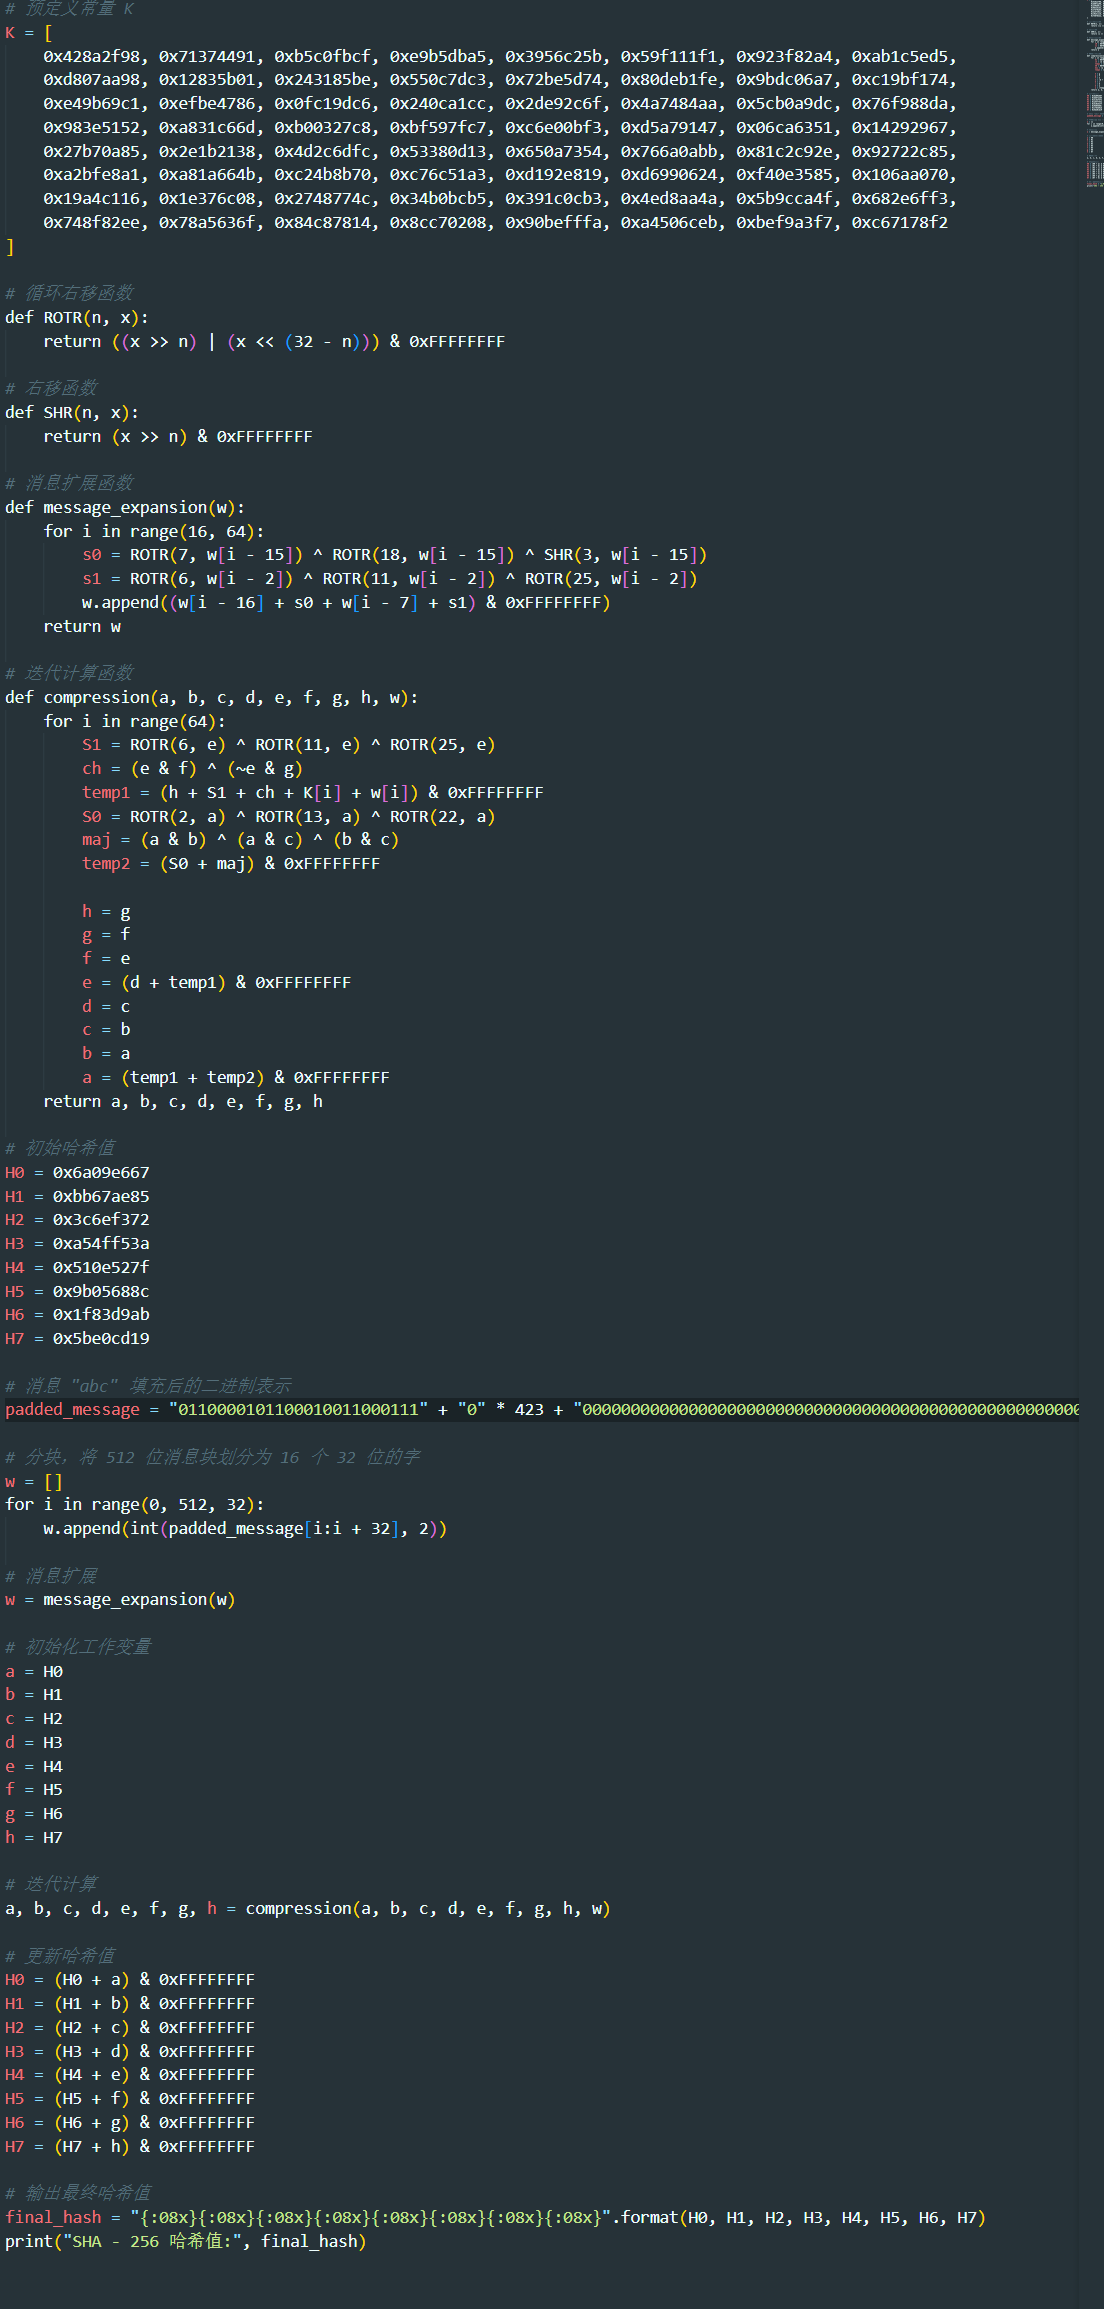
Task: Click the constant 0x428a2f98 in K
Action: click(95, 56)
